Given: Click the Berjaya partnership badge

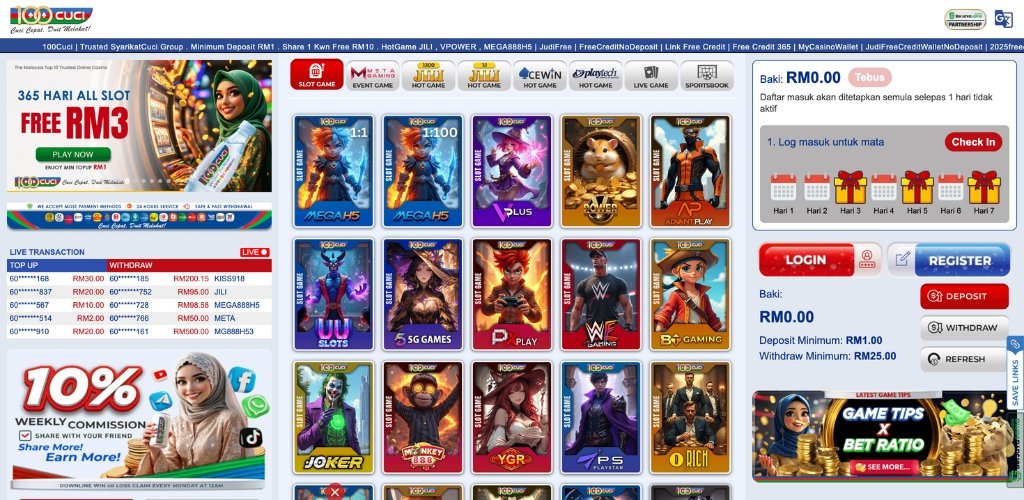Looking at the screenshot, I should [965, 20].
